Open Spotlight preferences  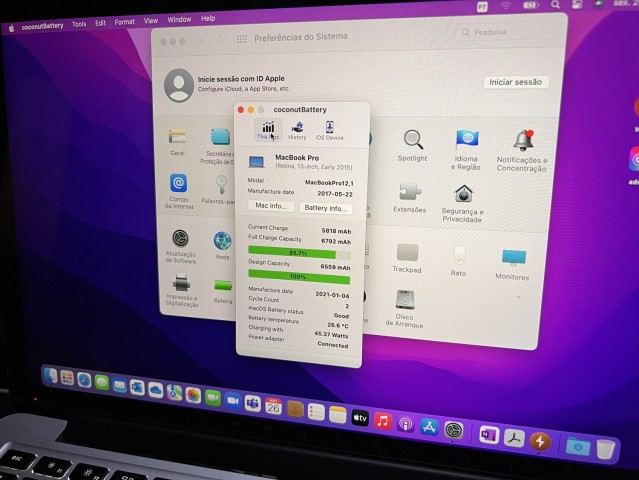[x=412, y=145]
